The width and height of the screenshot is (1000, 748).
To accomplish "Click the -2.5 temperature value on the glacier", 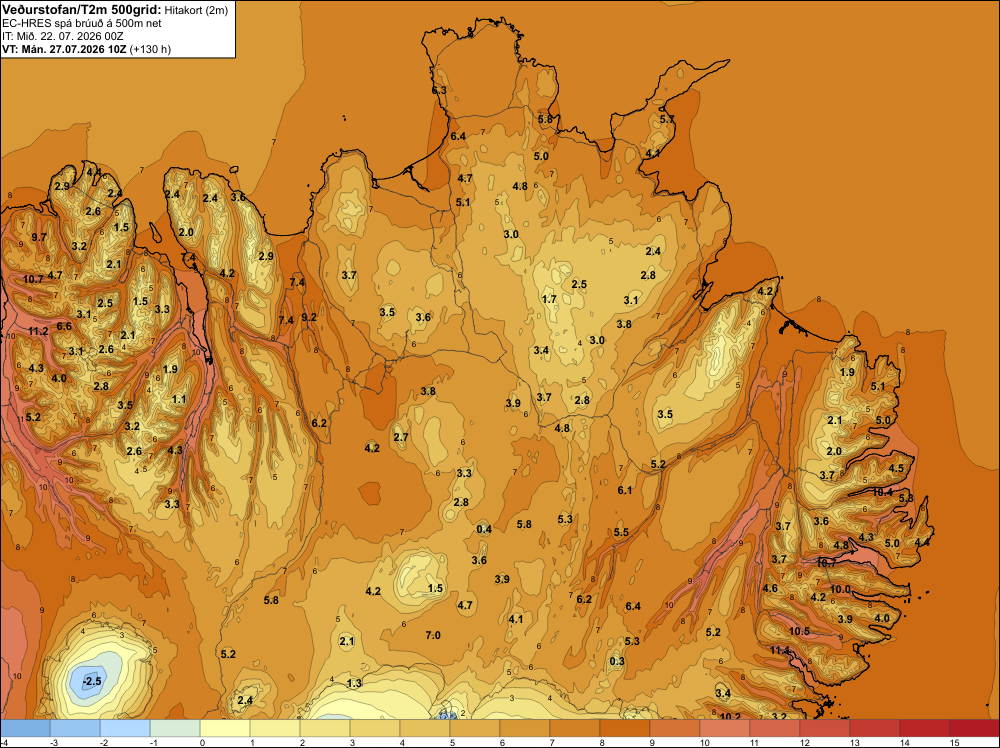I will [92, 681].
